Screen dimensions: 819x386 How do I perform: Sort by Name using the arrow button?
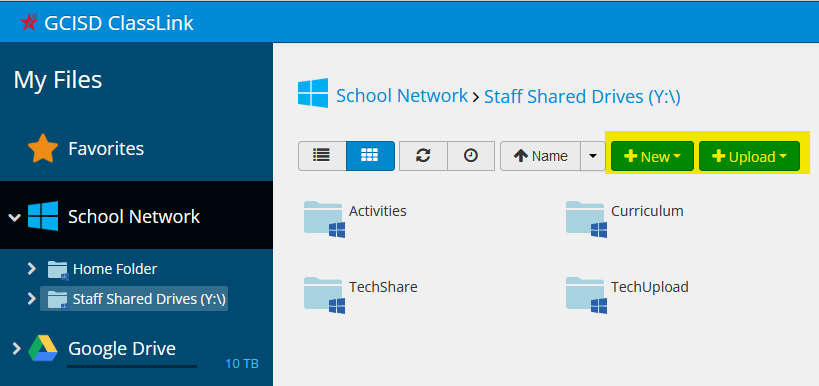(540, 156)
